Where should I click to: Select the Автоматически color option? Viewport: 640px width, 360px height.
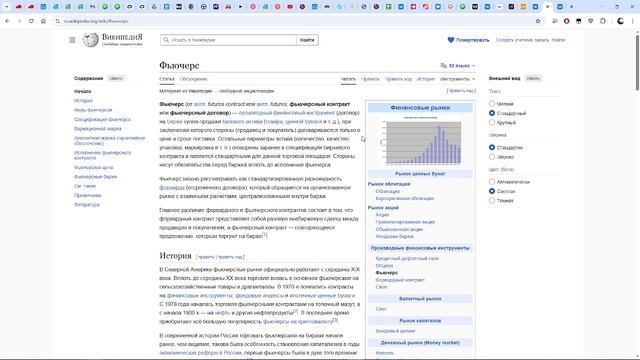click(x=492, y=182)
